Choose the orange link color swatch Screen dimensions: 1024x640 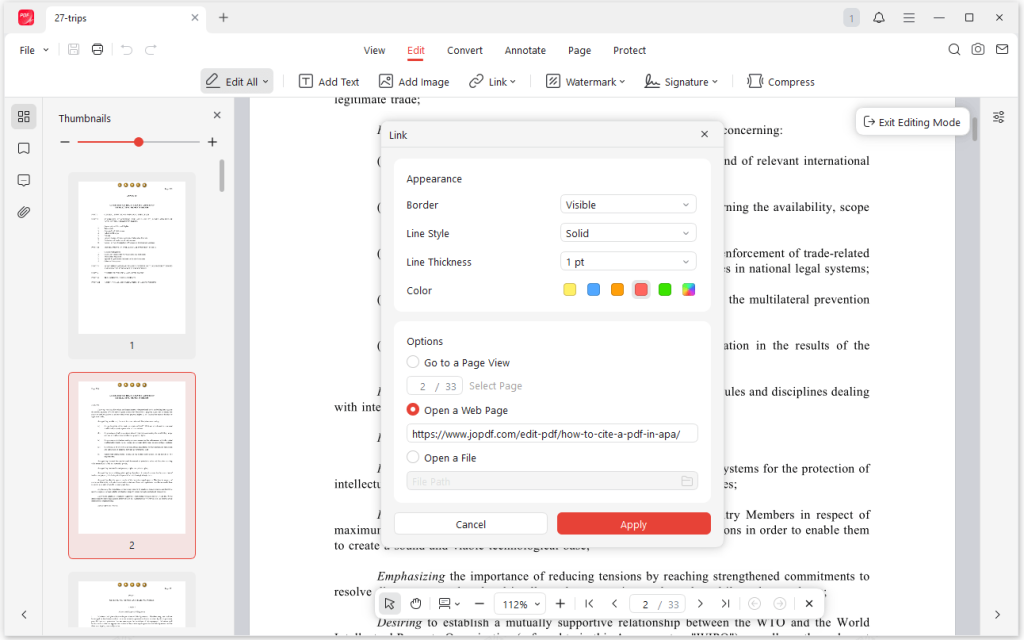pos(617,289)
